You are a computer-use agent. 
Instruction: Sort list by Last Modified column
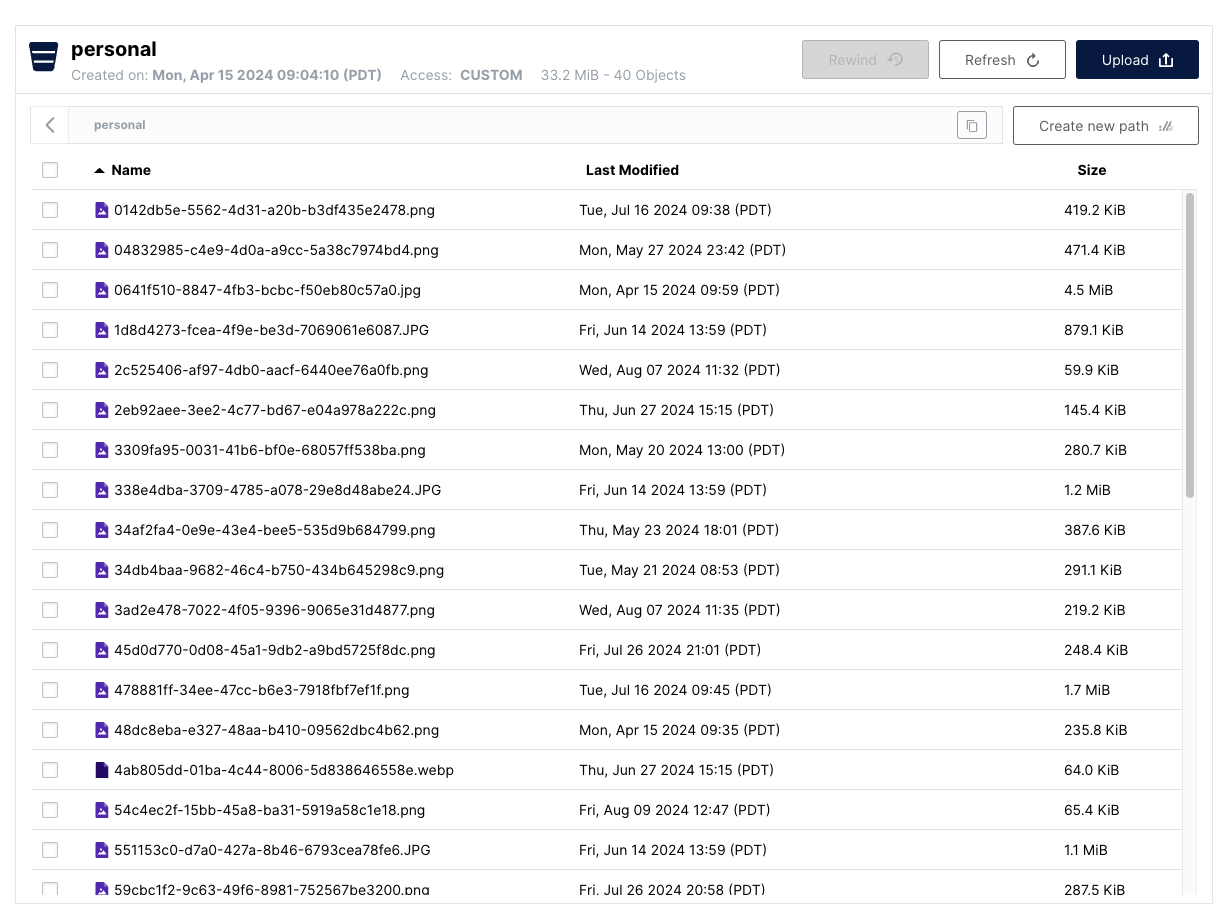[x=632, y=170]
